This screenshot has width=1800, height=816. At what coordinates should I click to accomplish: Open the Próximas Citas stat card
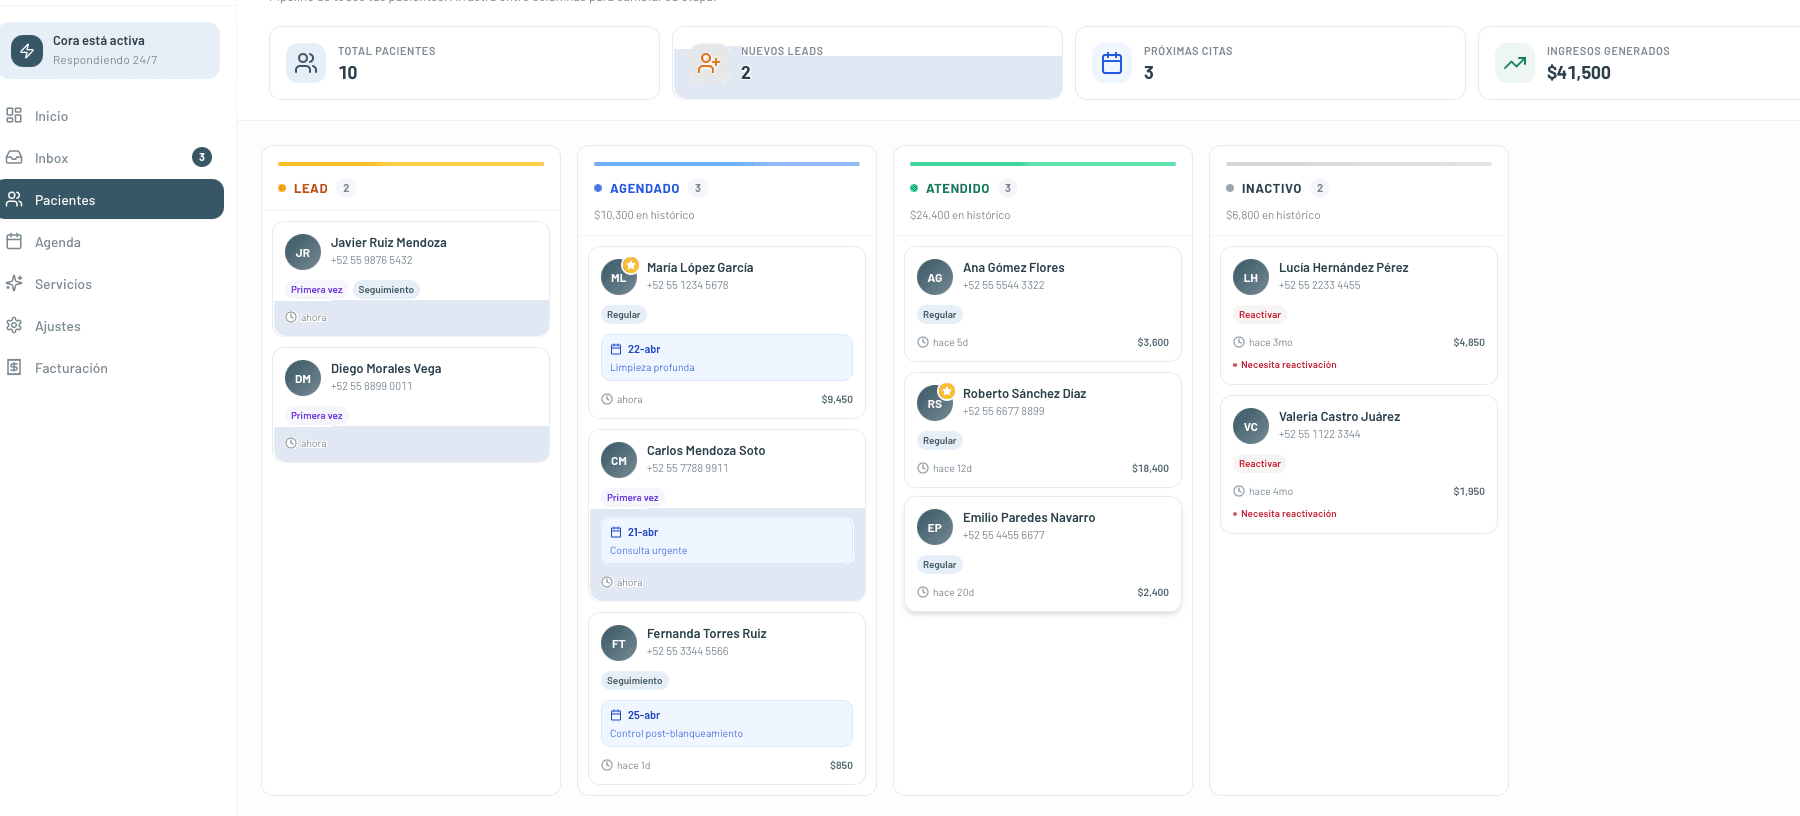click(x=1270, y=63)
